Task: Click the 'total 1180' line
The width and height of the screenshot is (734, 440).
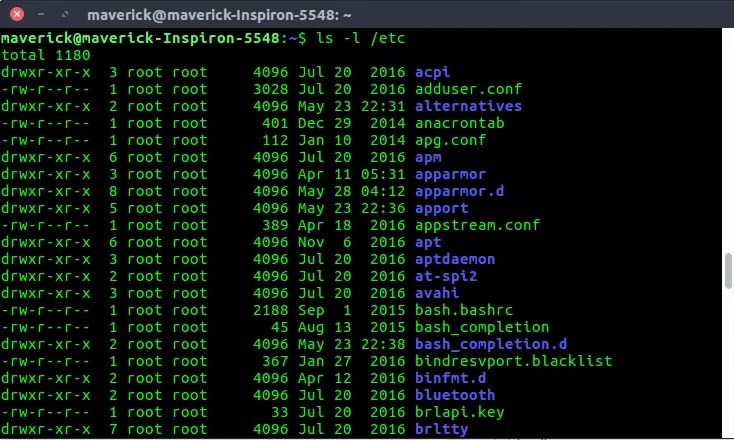Action: click(46, 55)
